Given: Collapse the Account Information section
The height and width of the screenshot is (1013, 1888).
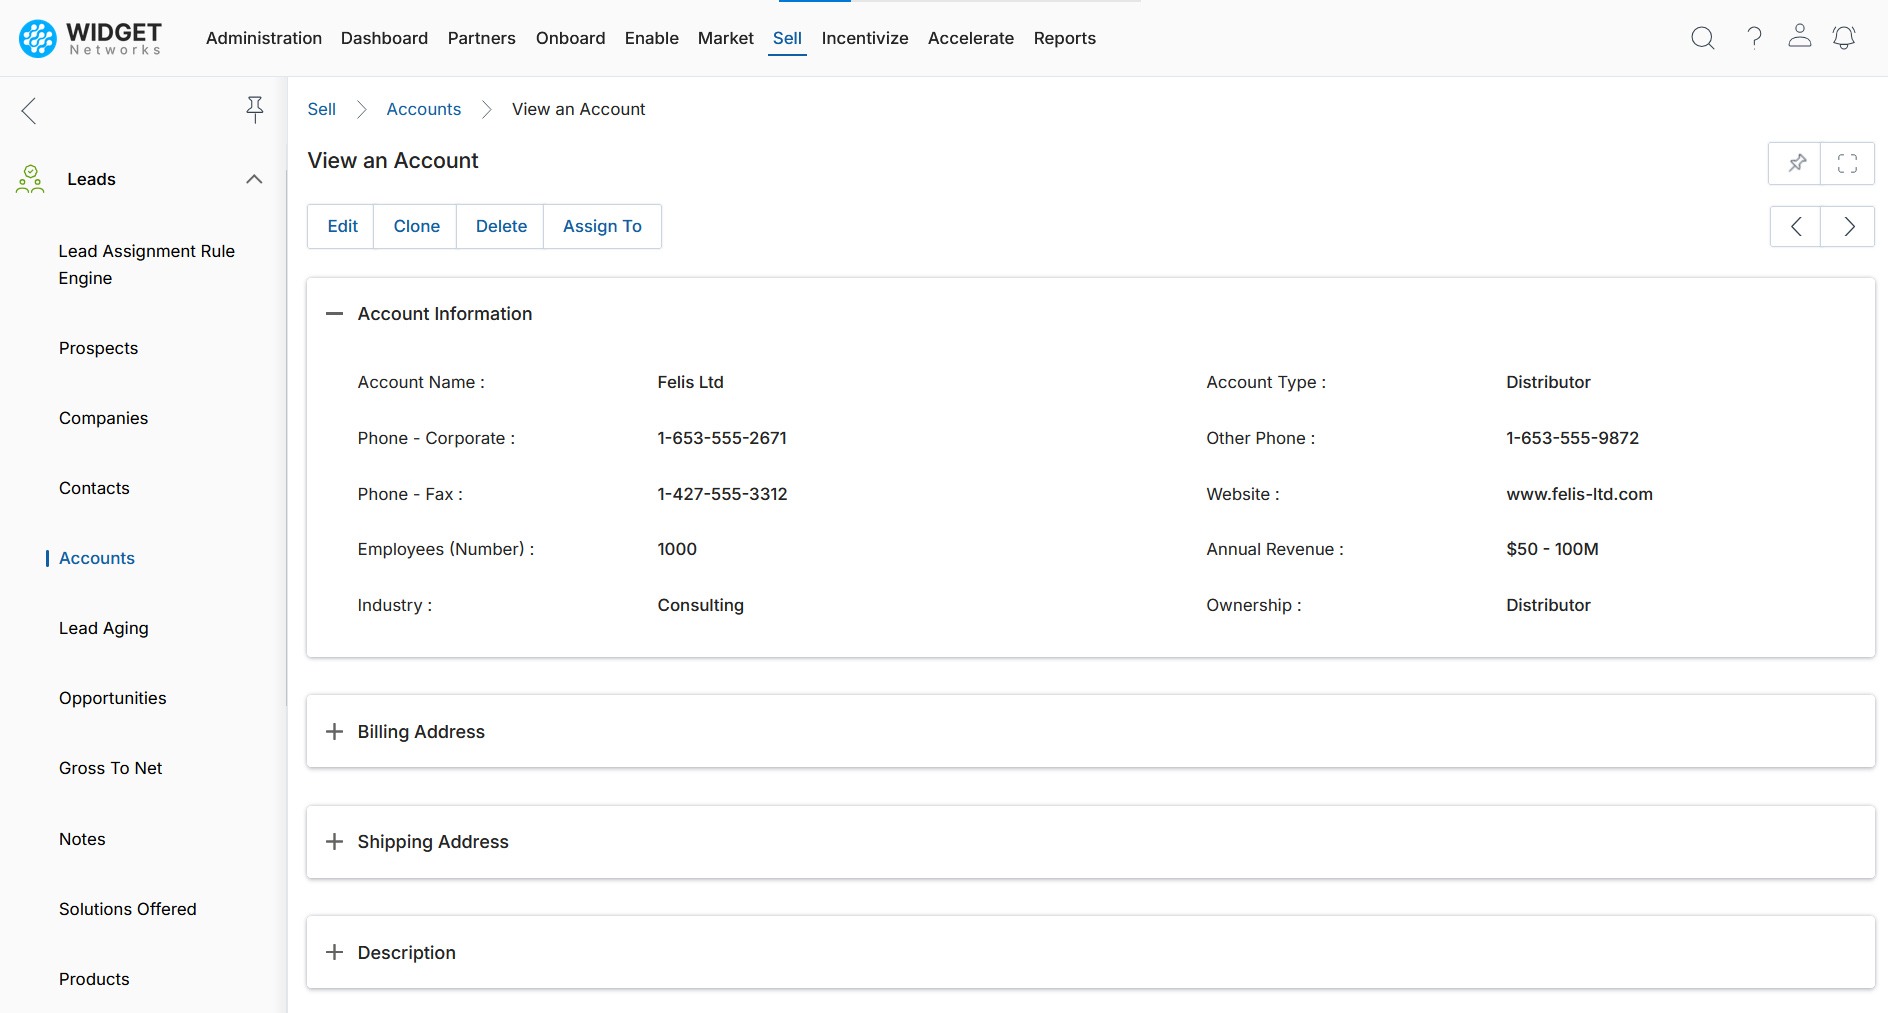Looking at the screenshot, I should point(334,314).
